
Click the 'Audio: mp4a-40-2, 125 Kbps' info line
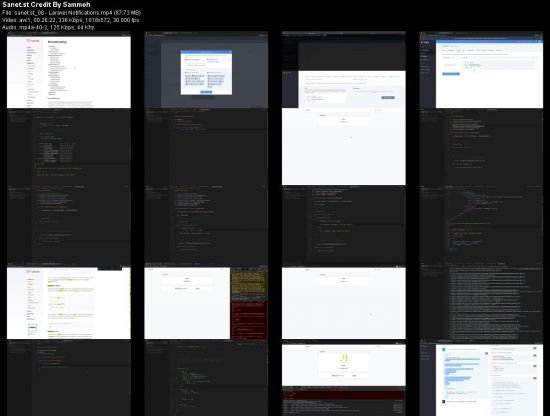[48, 27]
